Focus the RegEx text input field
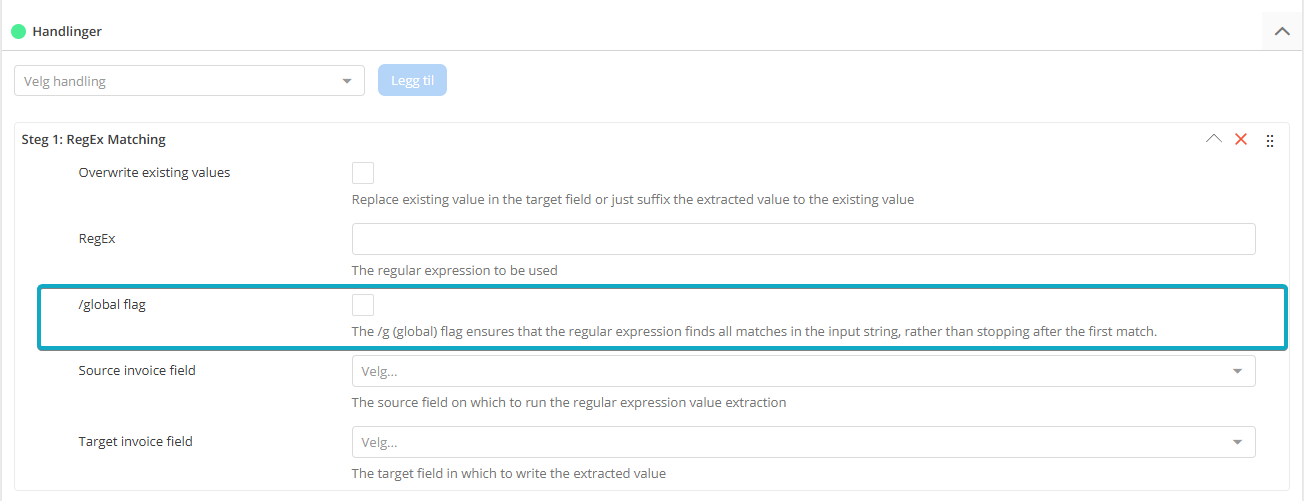This screenshot has height=501, width=1304. (x=803, y=239)
